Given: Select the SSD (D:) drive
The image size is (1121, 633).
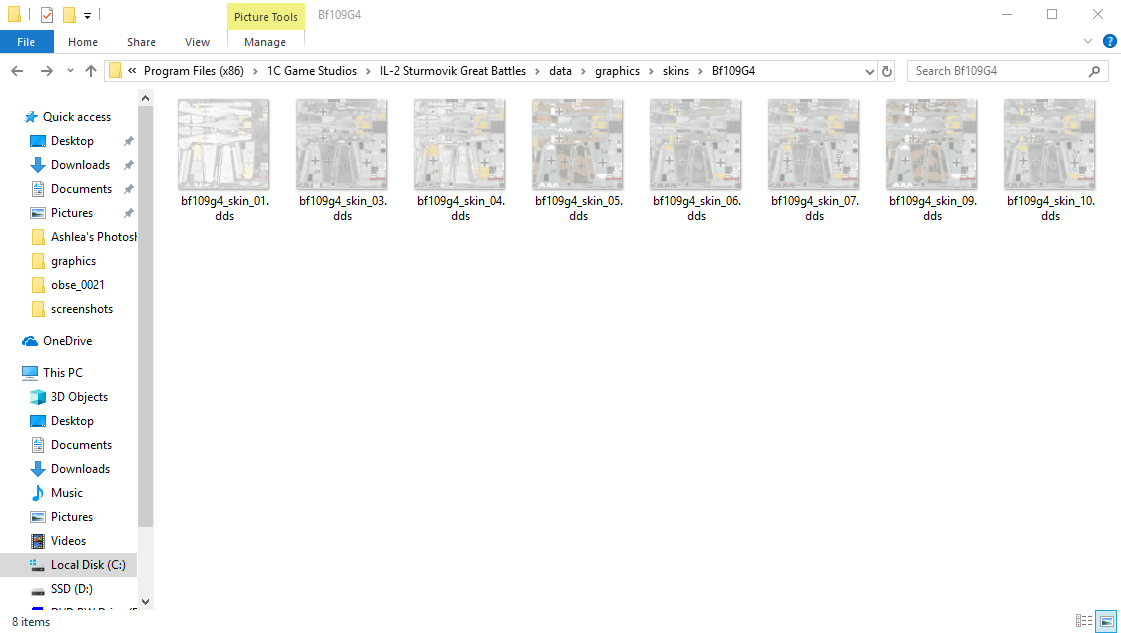Looking at the screenshot, I should (71, 589).
